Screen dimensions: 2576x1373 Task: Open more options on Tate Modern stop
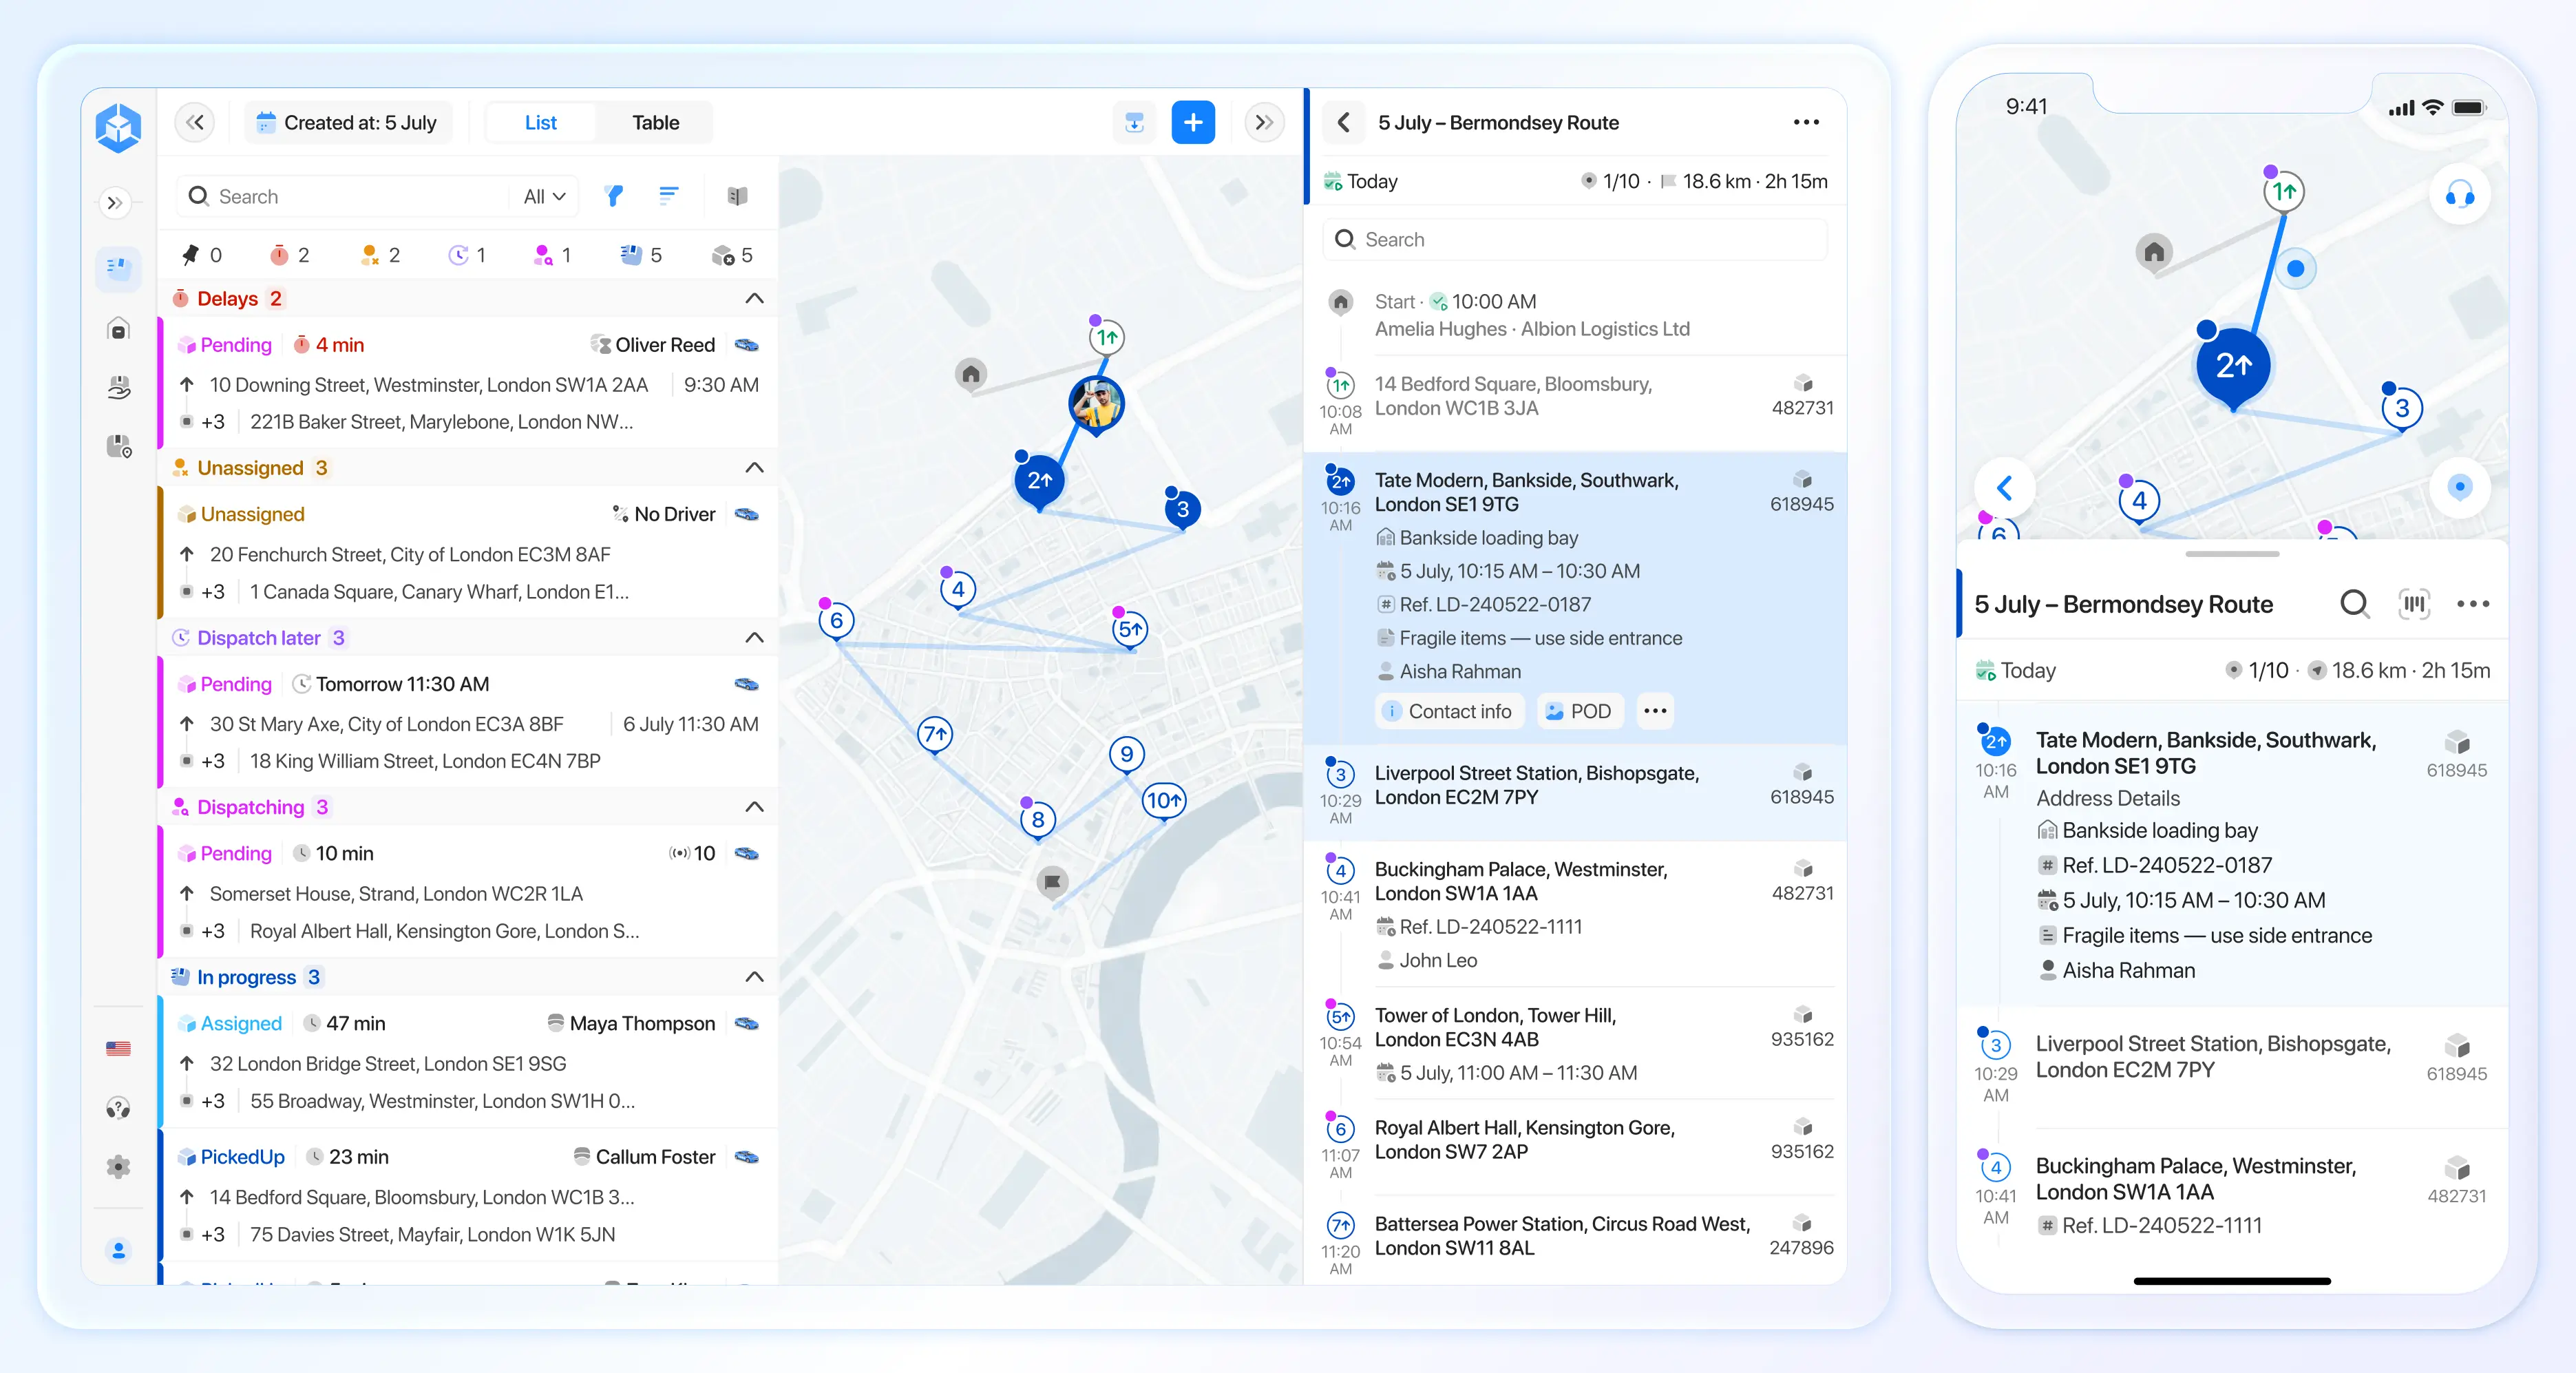pos(1655,711)
